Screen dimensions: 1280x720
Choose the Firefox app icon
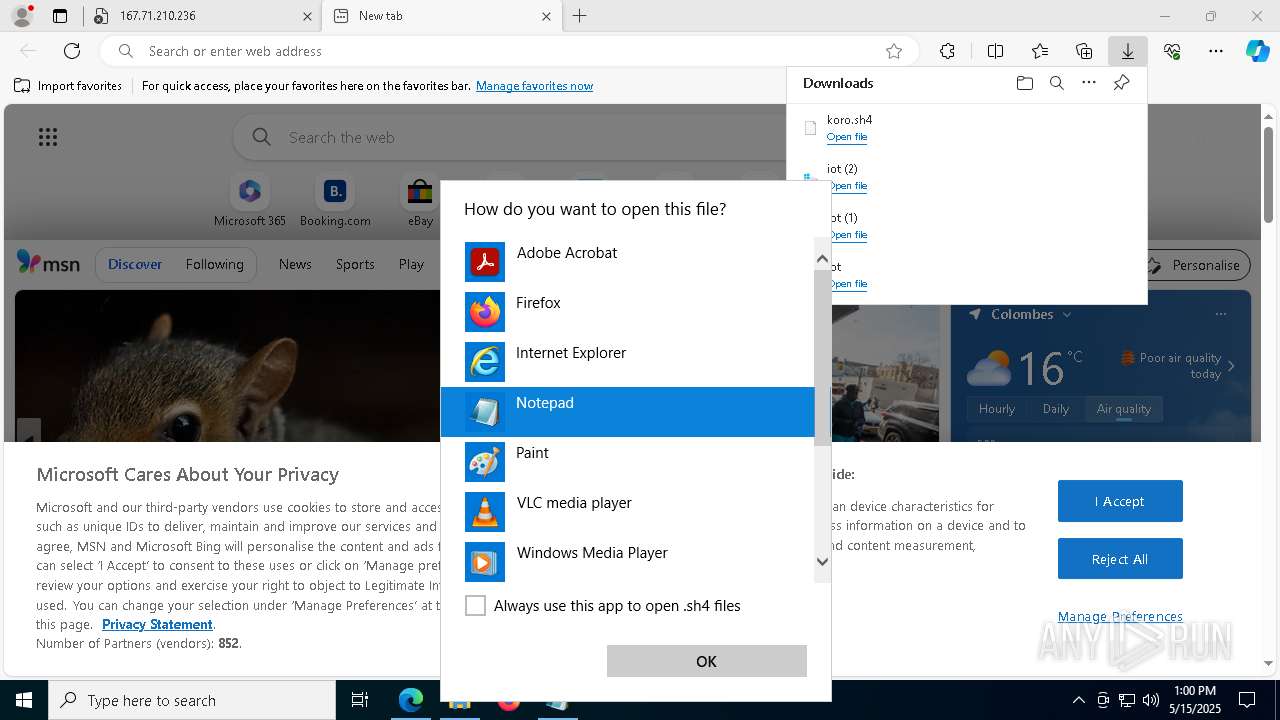[485, 312]
